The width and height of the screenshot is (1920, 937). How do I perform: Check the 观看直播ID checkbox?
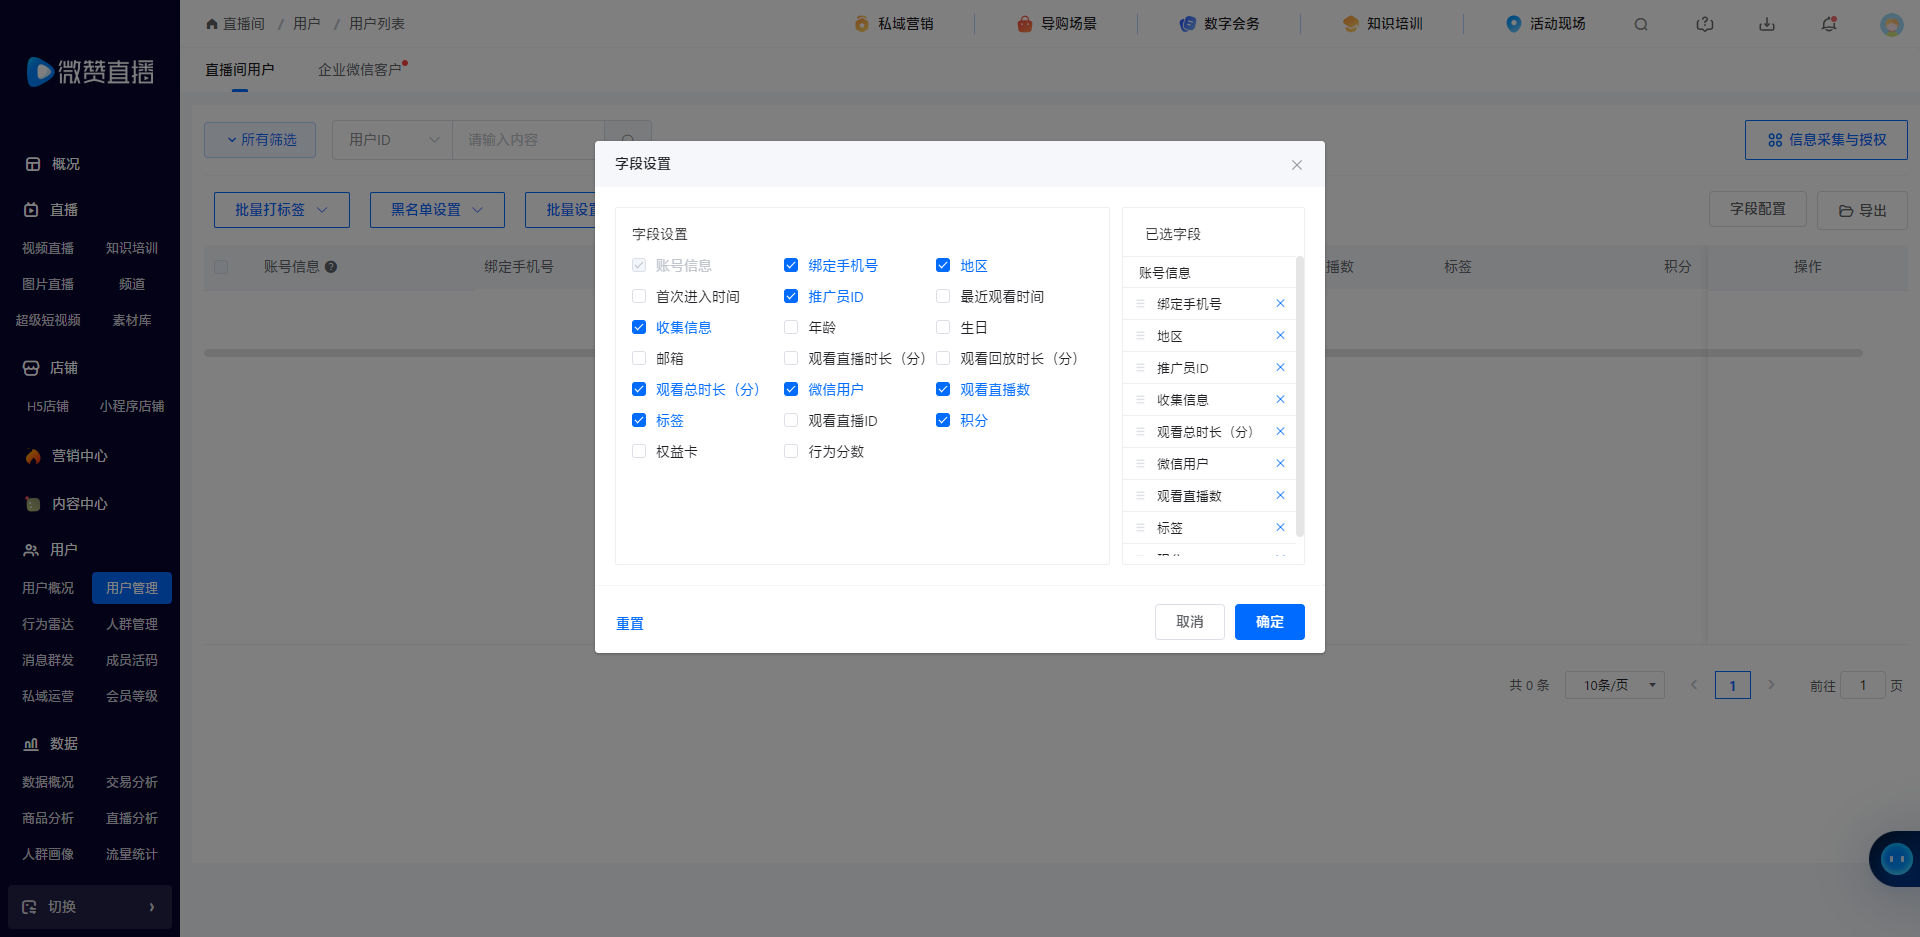pyautogui.click(x=791, y=420)
